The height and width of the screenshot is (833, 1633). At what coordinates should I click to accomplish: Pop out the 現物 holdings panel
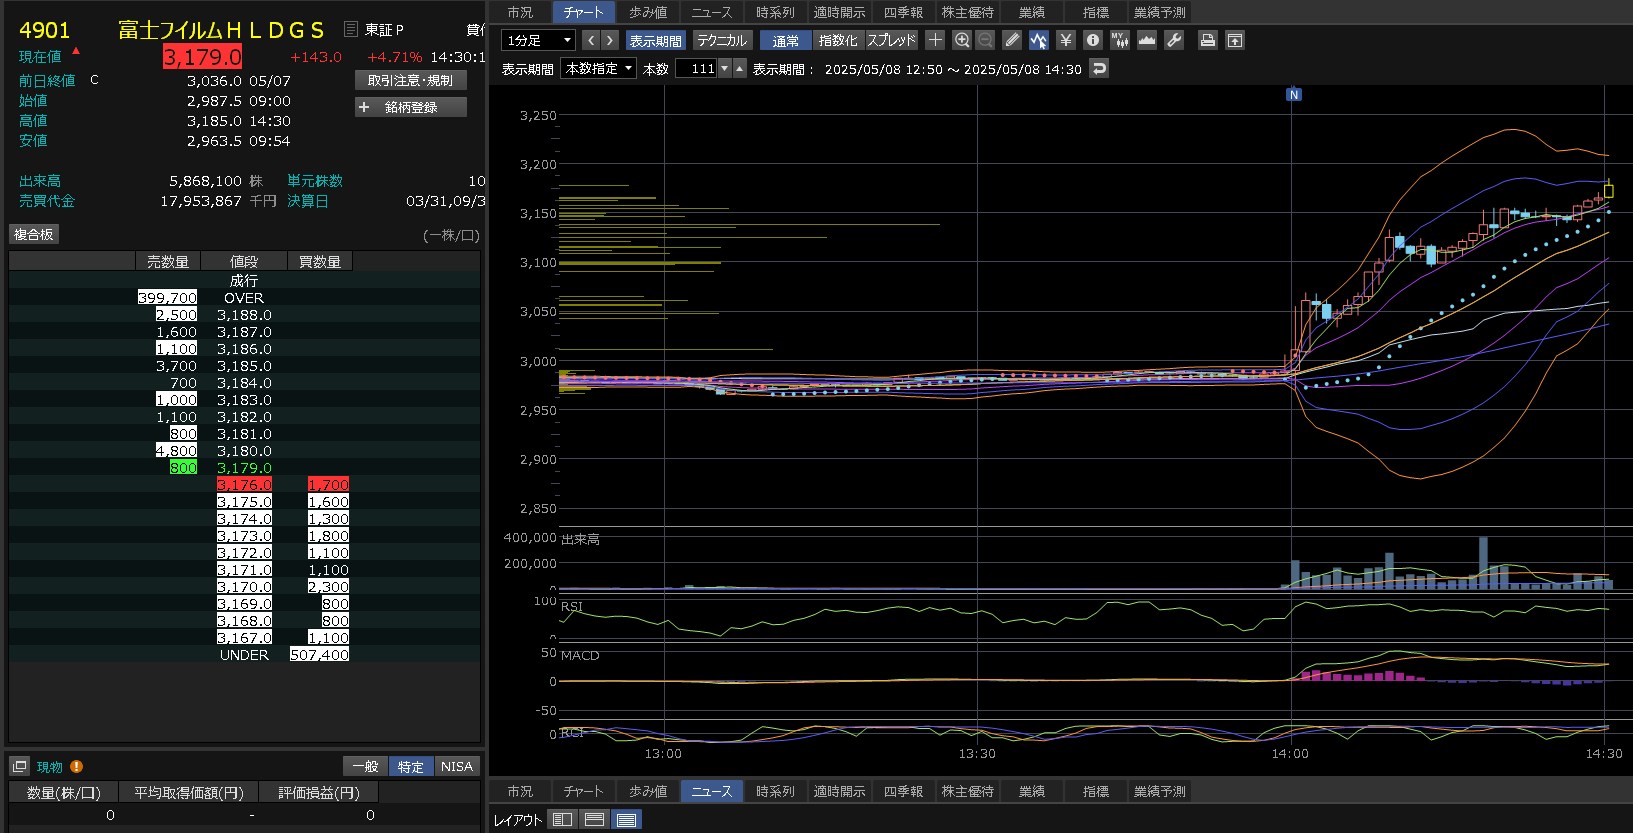pos(19,766)
